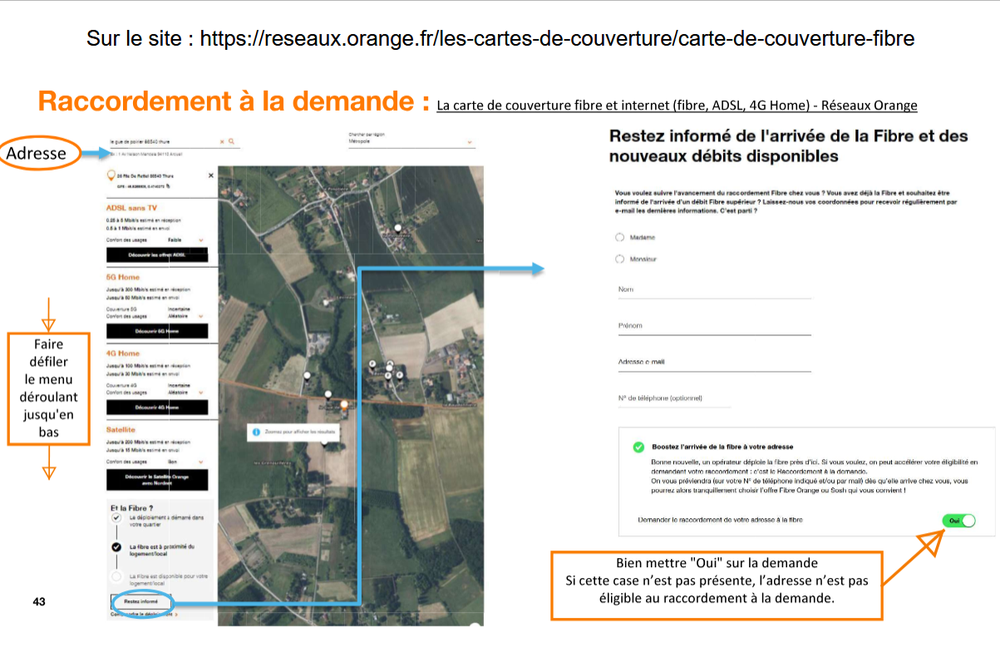The width and height of the screenshot is (1000, 662).
Task: Click the 'Découvrir 5G Home' button
Action: click(x=157, y=330)
